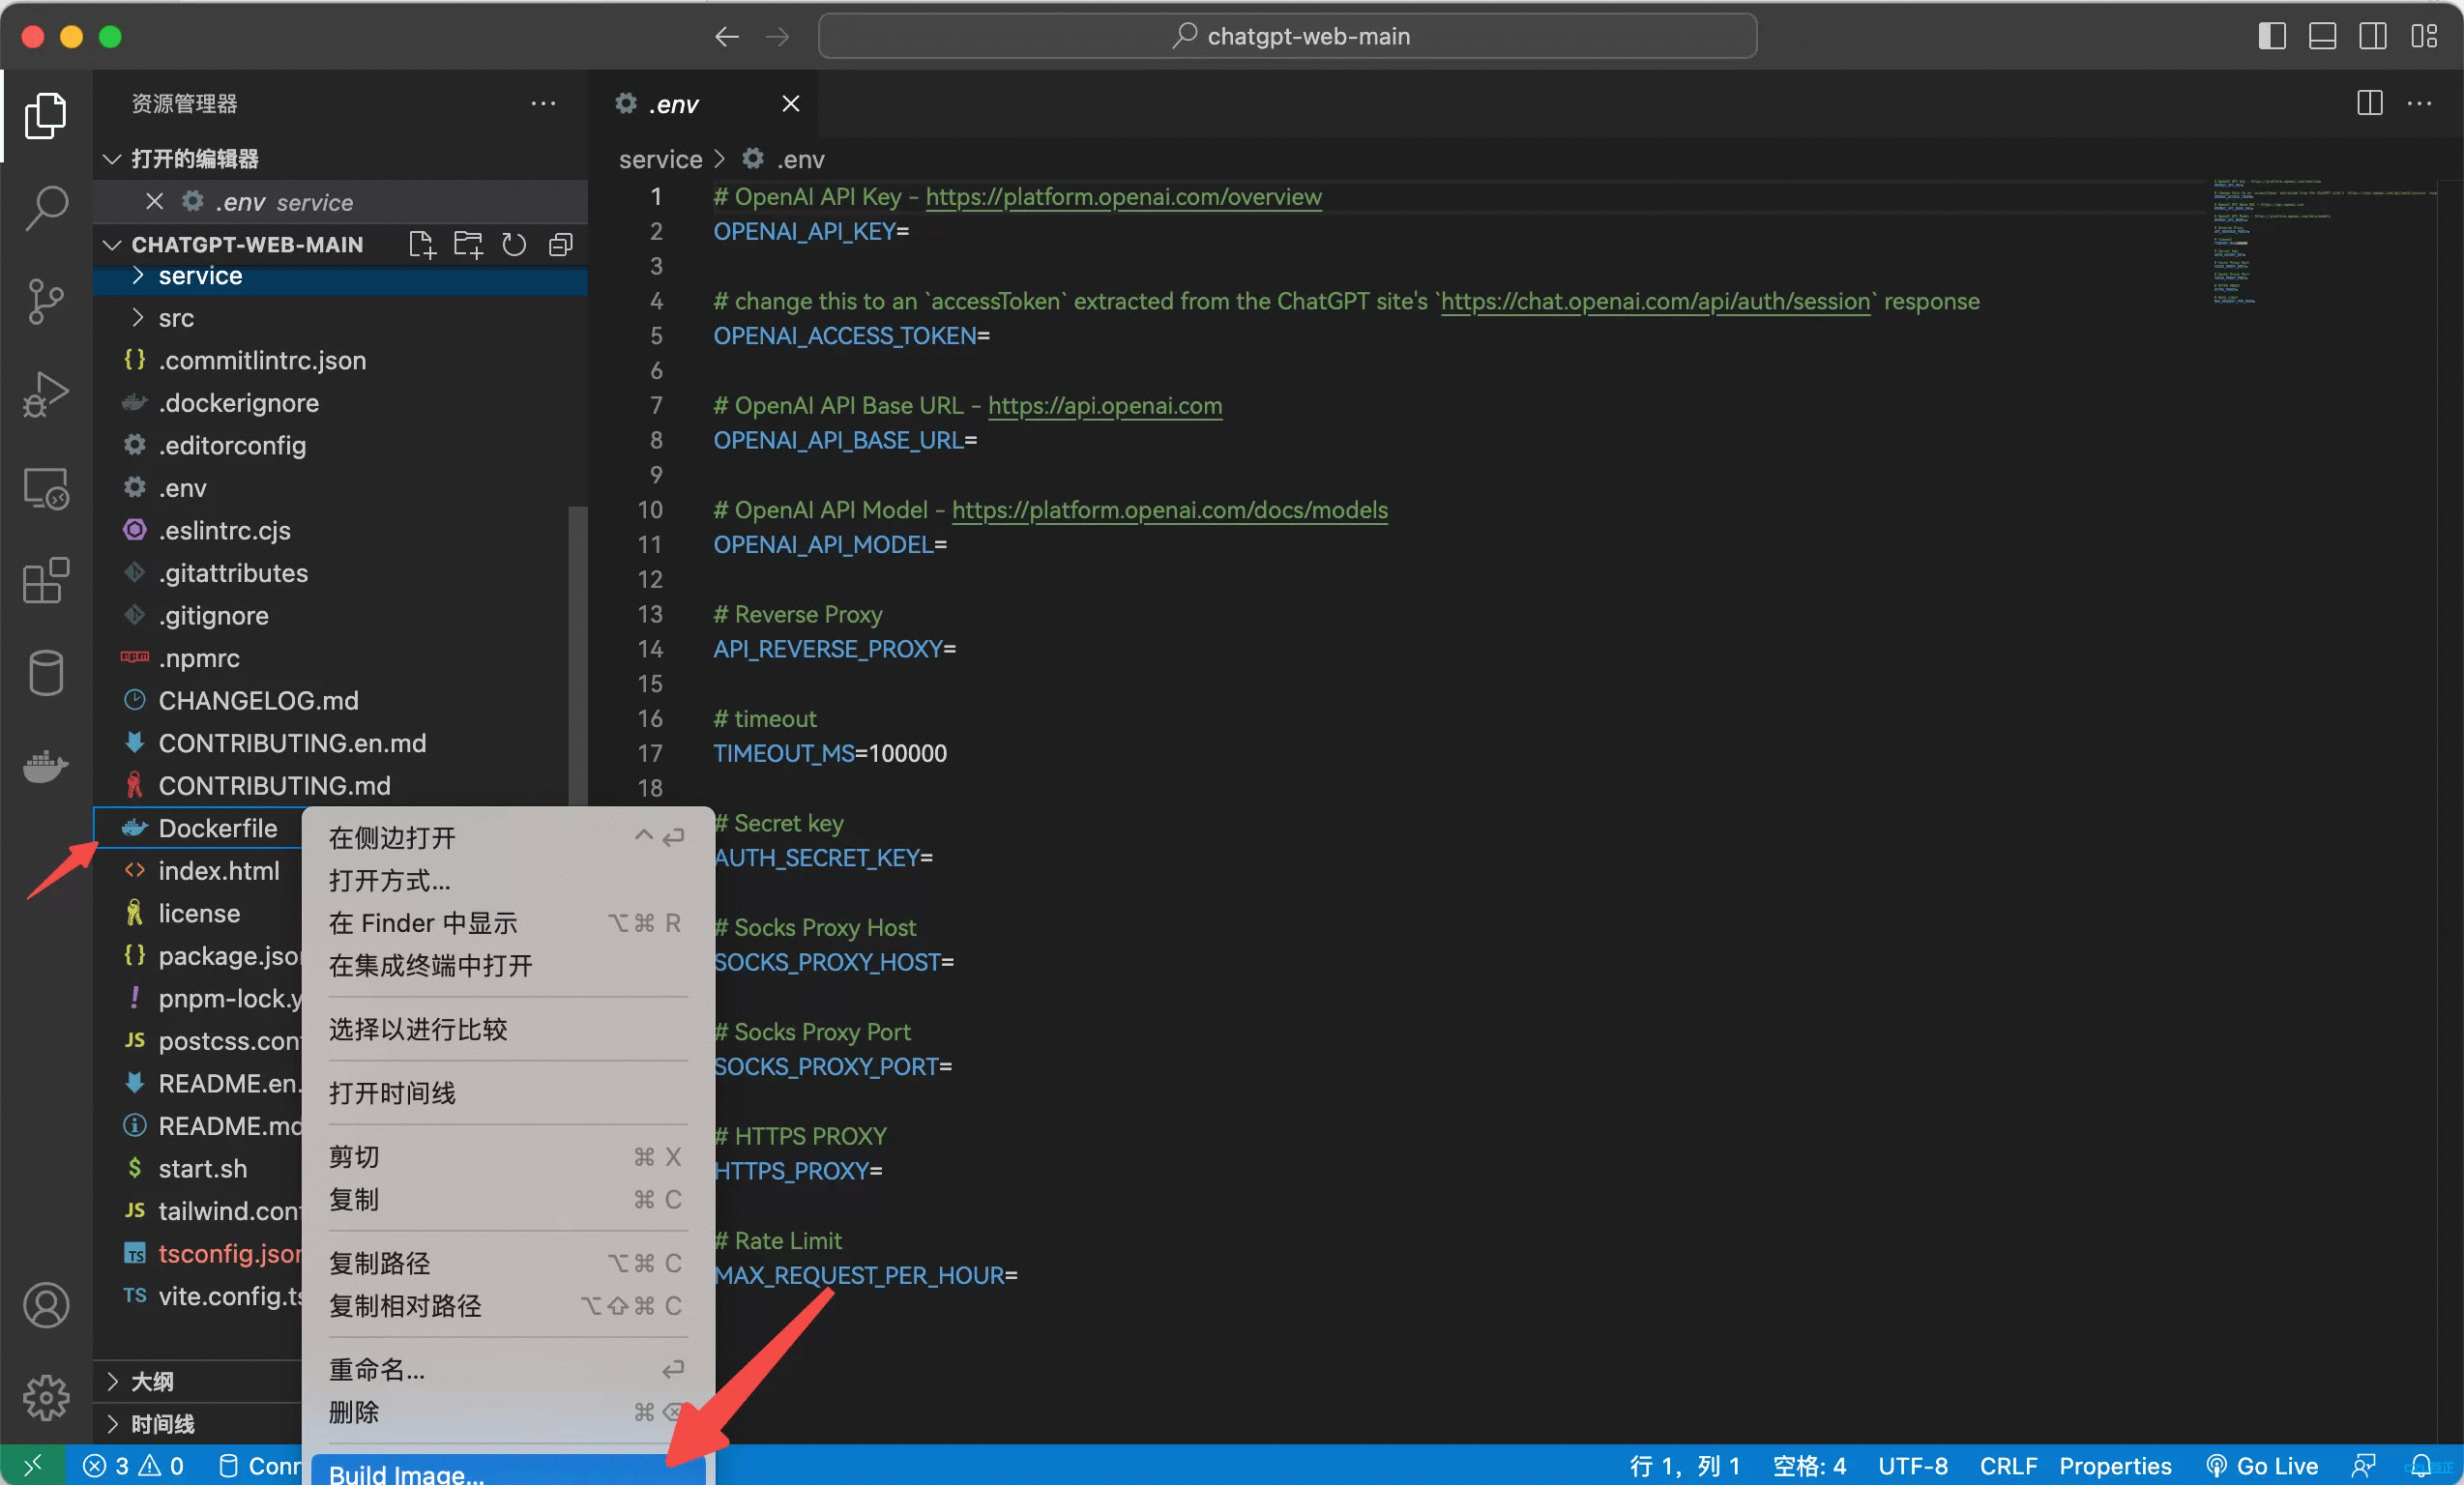Open the api.openai.com link on line 7

[x=1105, y=405]
